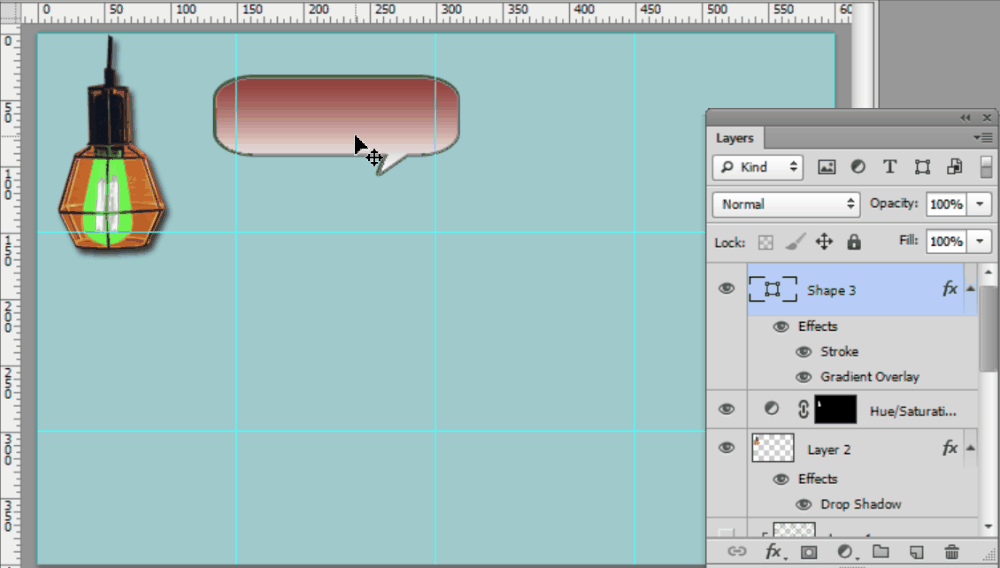Add a layer style via fx button
1000x568 pixels.
coord(774,551)
